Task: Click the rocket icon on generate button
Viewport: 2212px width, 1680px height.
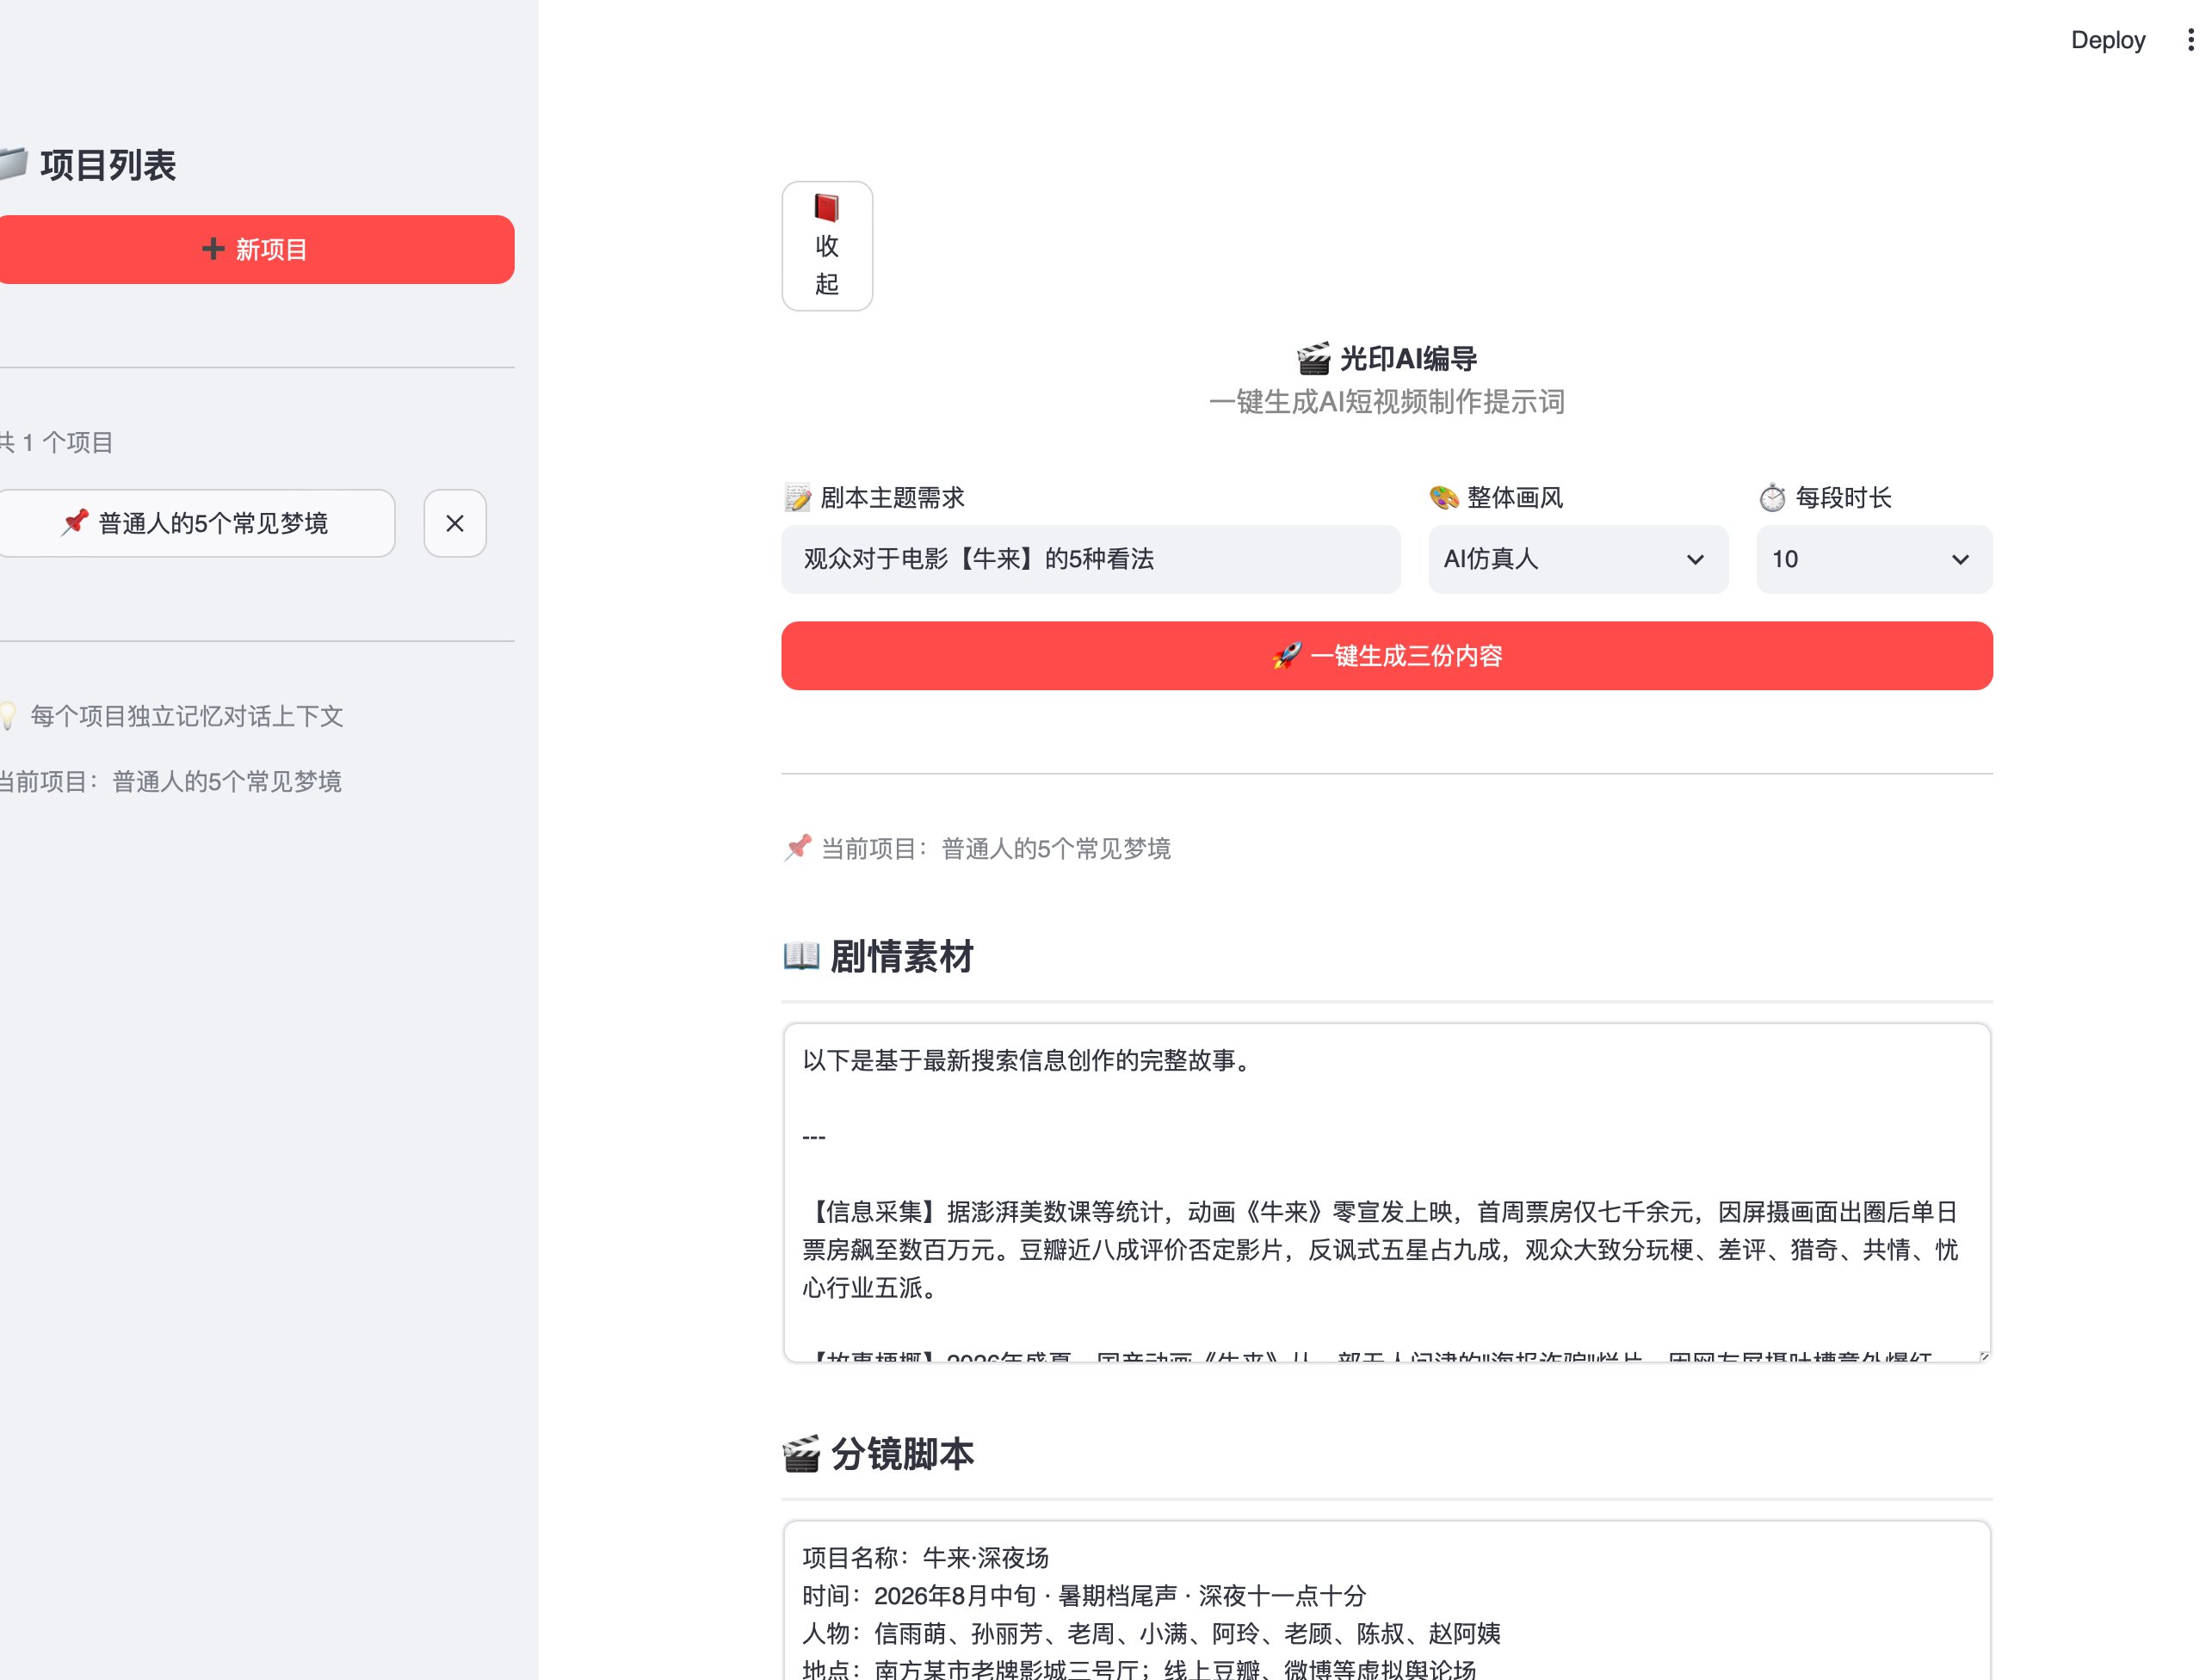Action: tap(1287, 656)
